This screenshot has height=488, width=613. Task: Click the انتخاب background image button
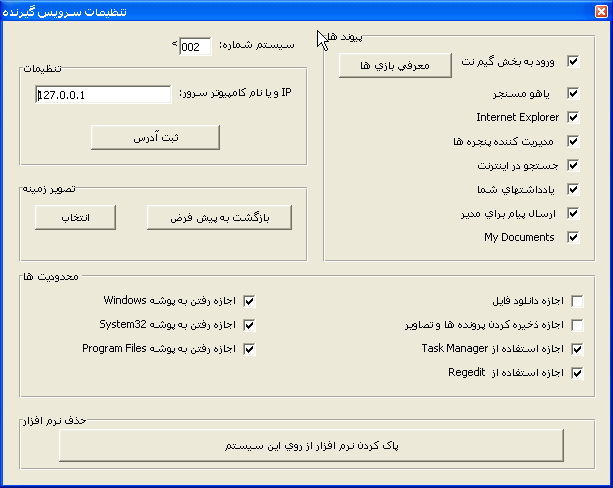coord(75,217)
